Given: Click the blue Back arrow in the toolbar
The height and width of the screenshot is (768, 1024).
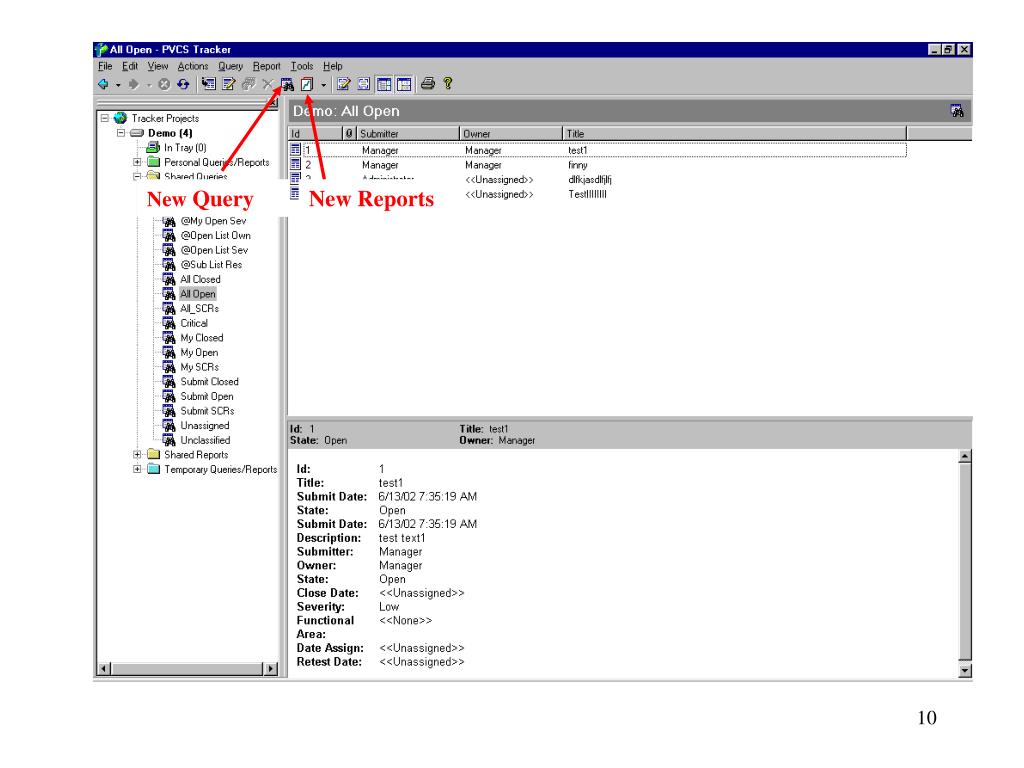Looking at the screenshot, I should pos(103,84).
